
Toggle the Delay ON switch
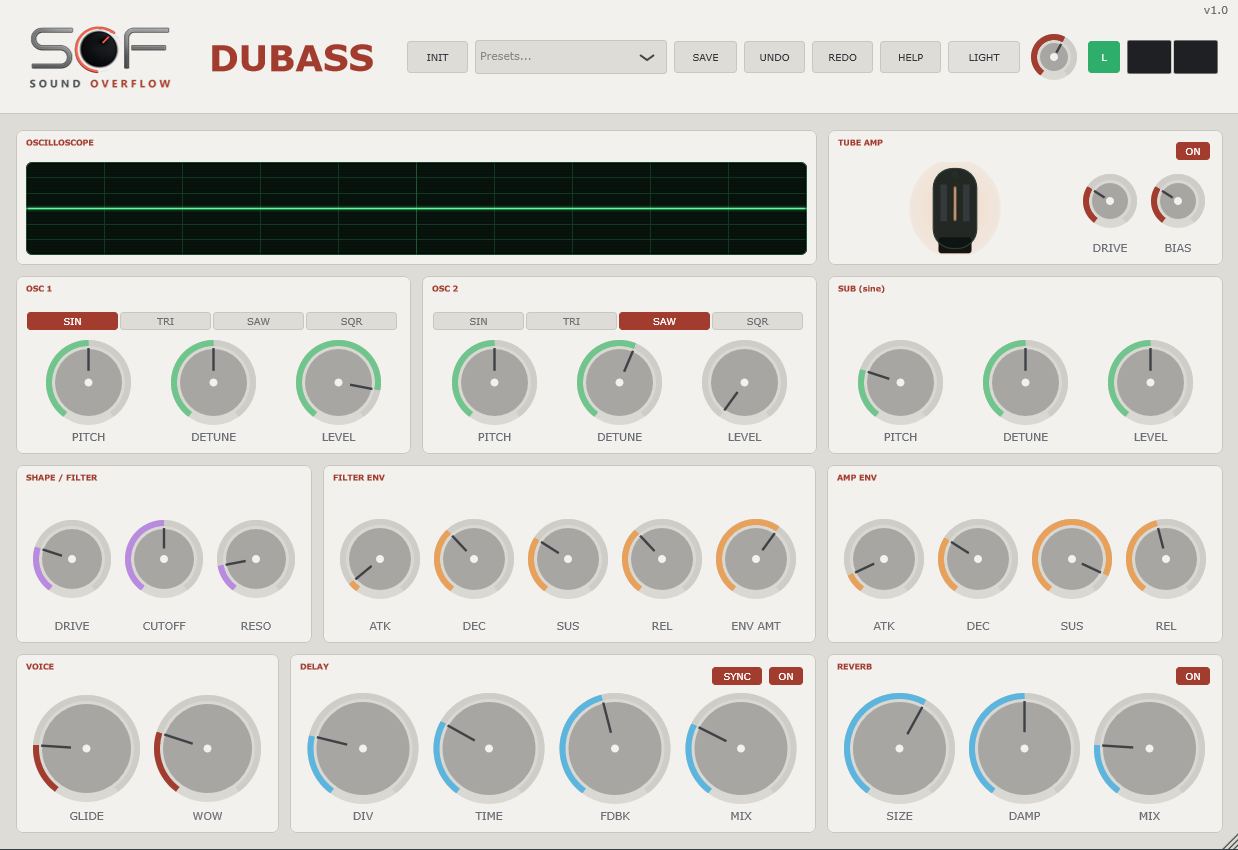(786, 676)
